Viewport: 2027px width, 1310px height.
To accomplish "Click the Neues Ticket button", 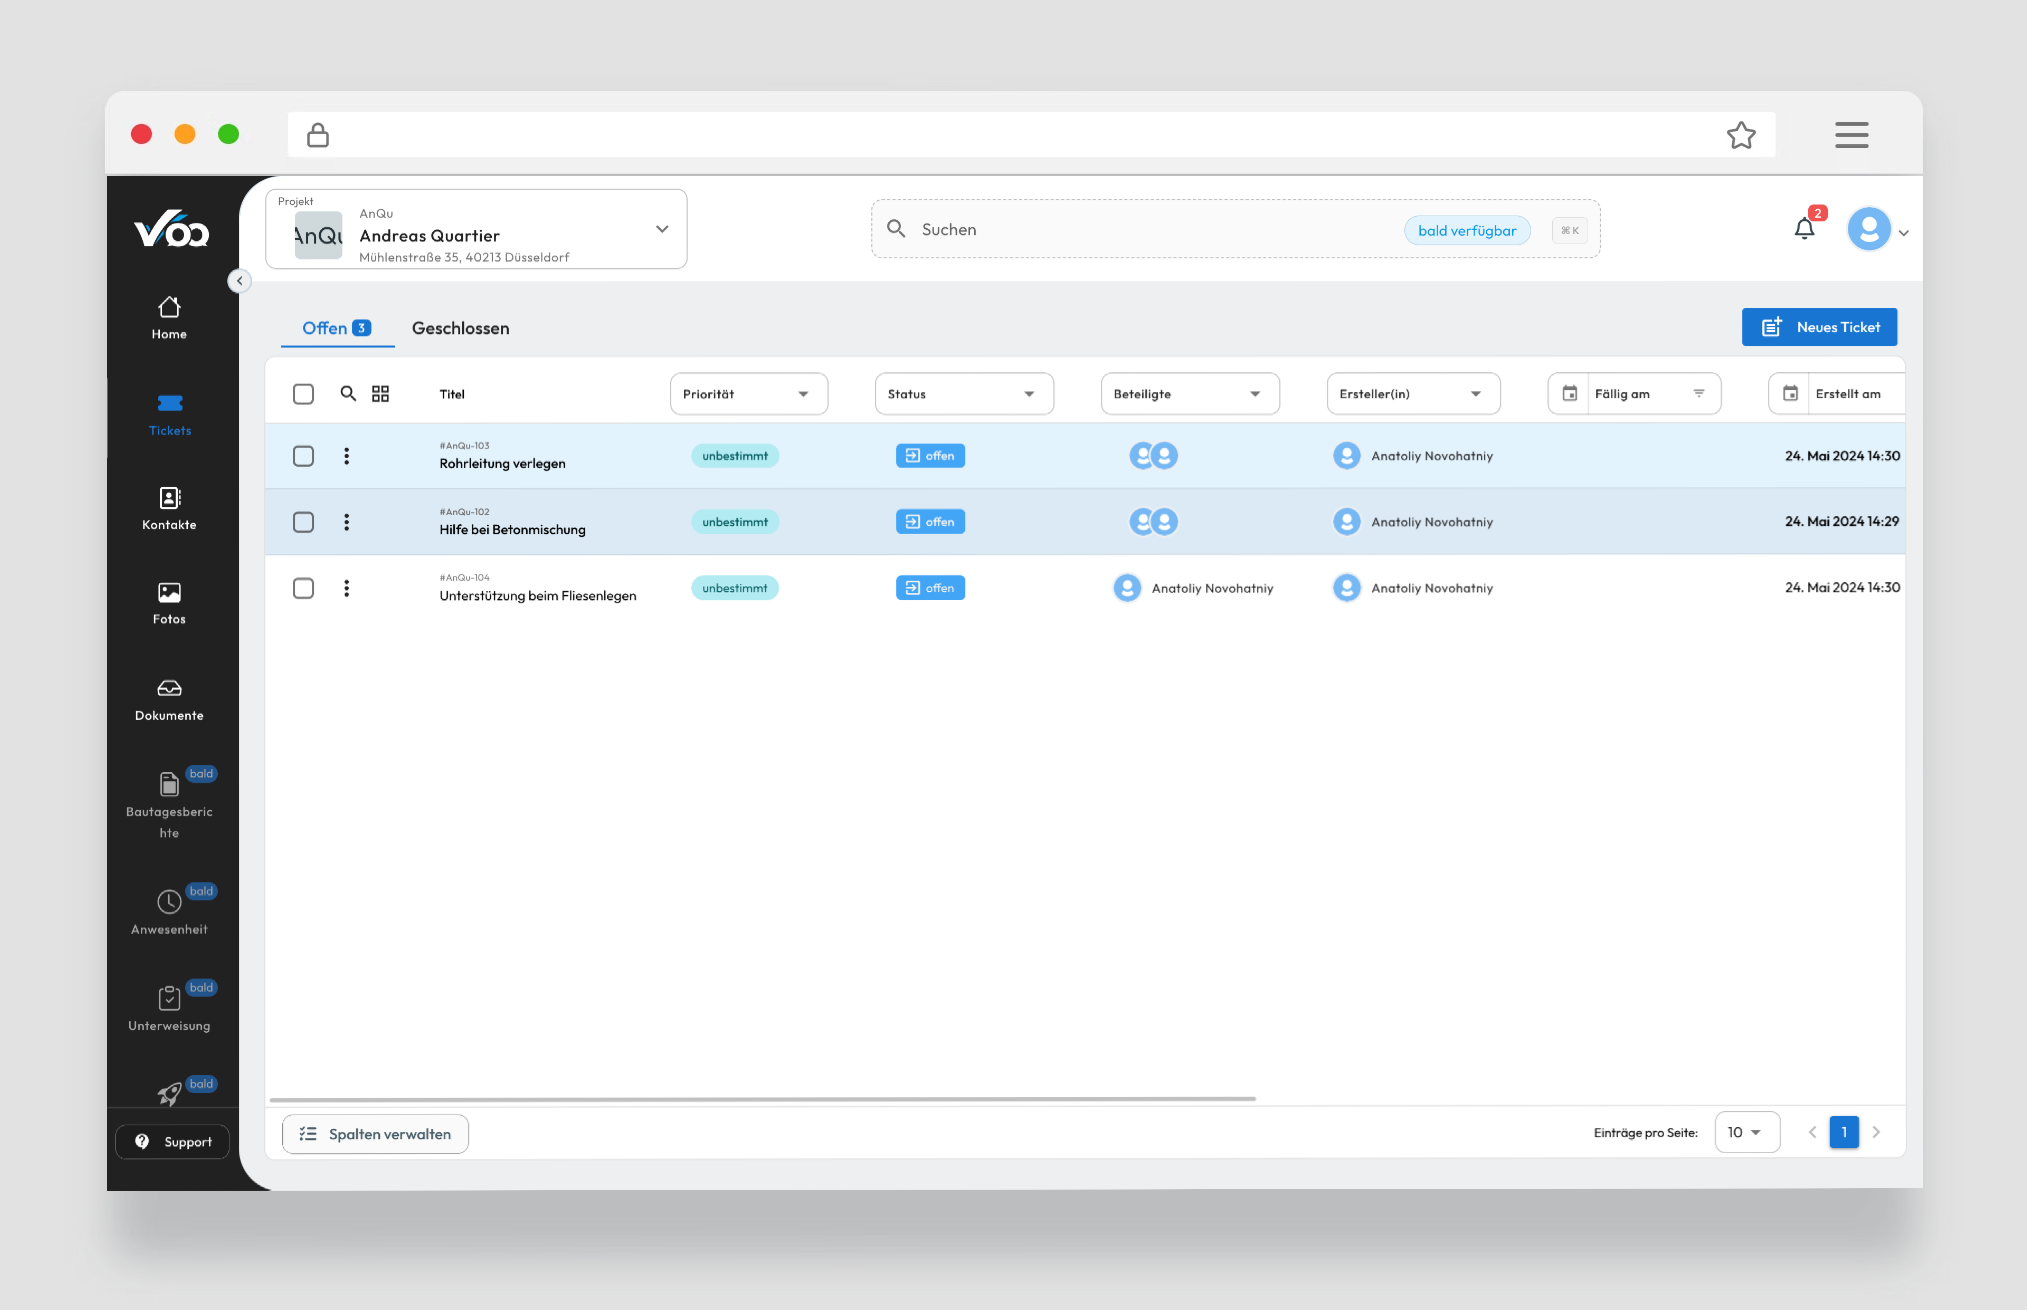I will tap(1819, 327).
